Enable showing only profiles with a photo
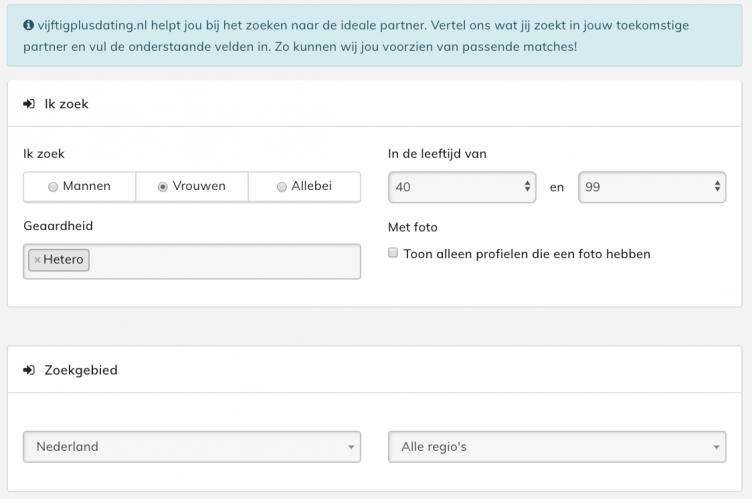 [x=394, y=254]
